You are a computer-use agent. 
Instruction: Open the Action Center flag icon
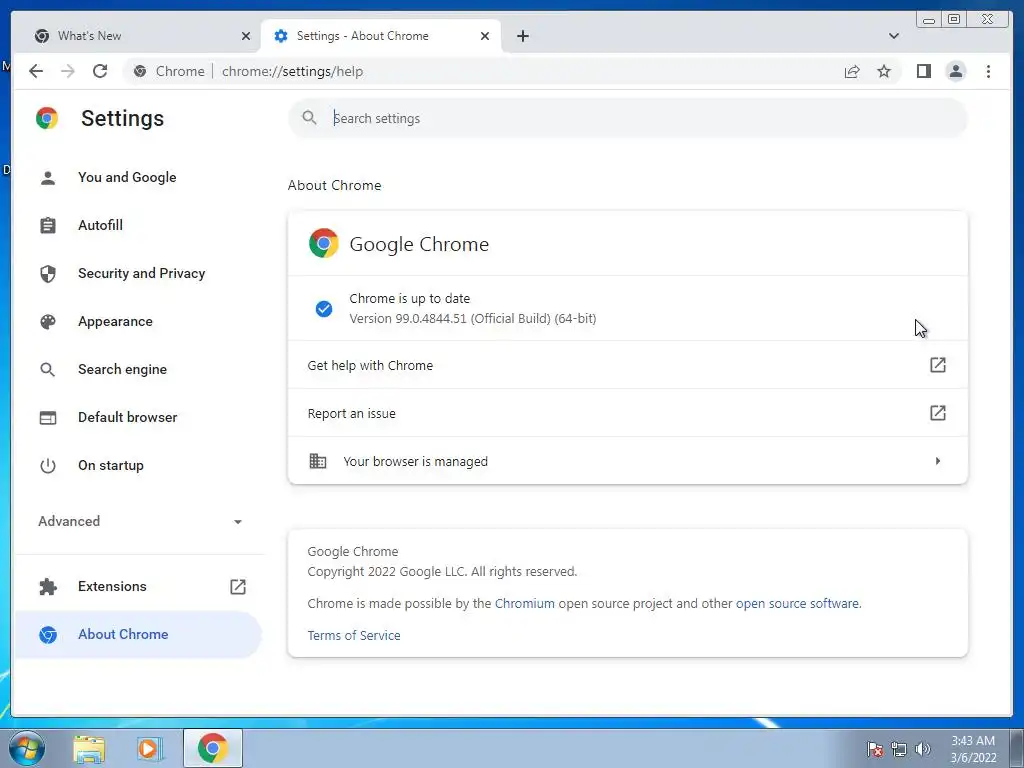tap(875, 749)
